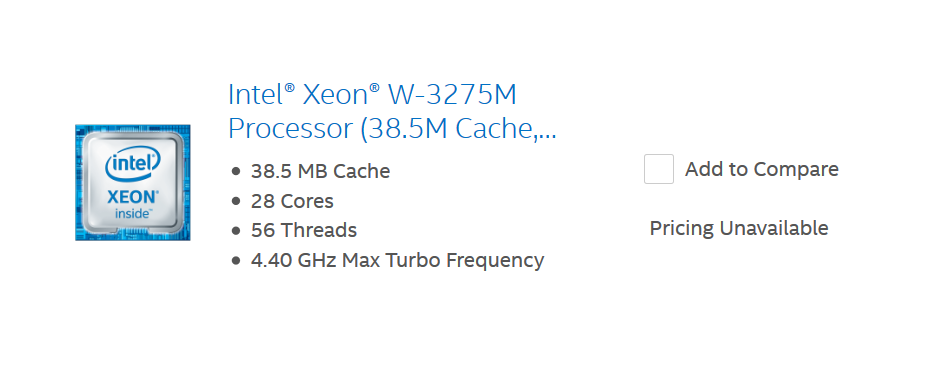The image size is (939, 371).
Task: Click the word 'Xeon' in the title
Action: coord(337,95)
